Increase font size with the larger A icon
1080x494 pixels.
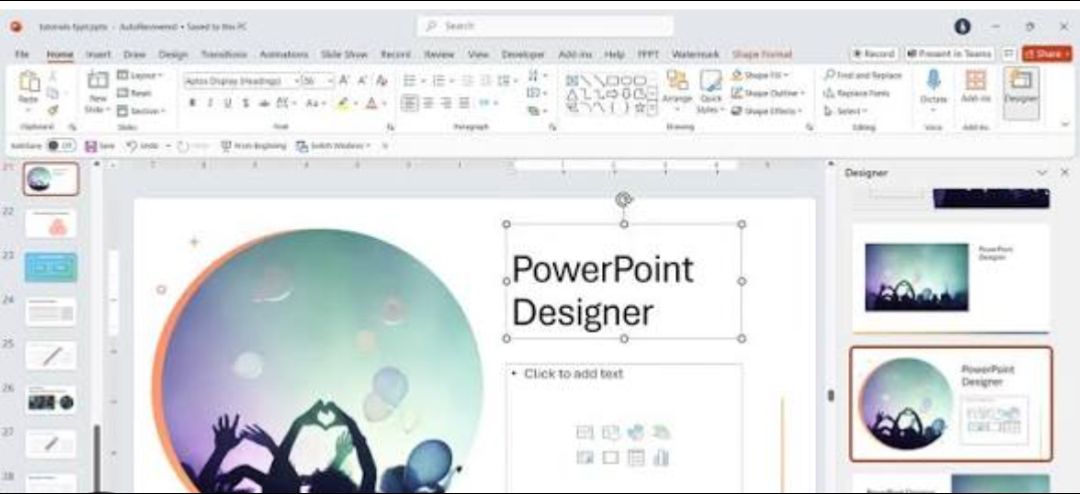click(344, 80)
